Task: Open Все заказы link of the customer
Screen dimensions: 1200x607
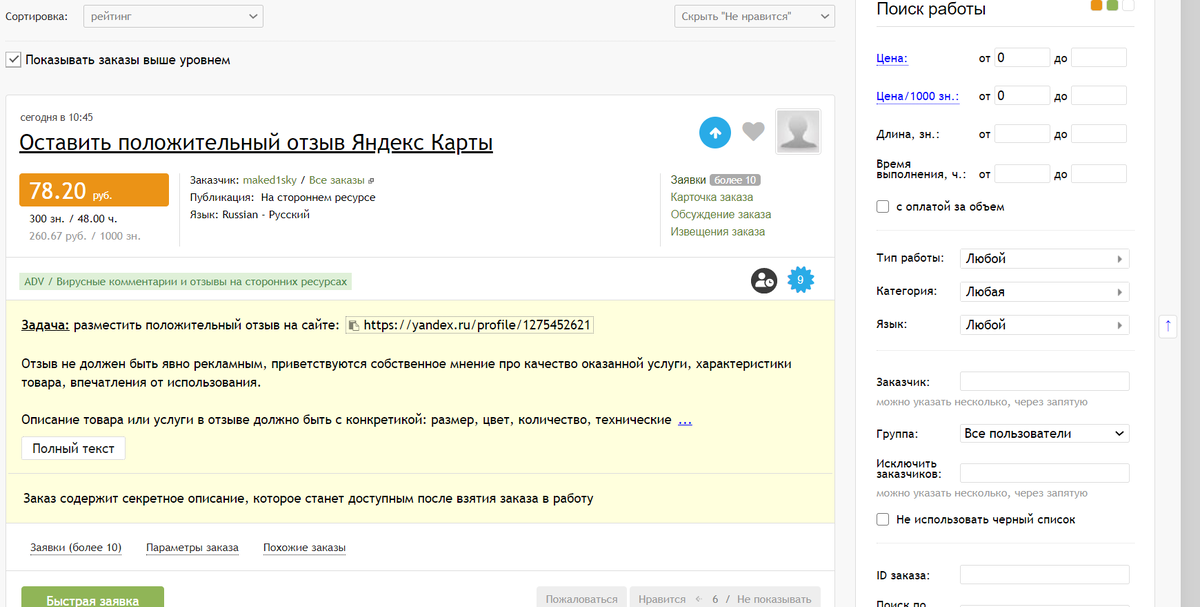Action: 337,181
